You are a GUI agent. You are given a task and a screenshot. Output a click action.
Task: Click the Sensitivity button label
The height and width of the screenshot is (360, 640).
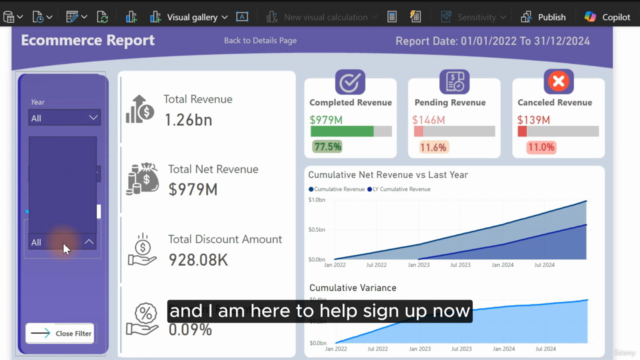(476, 17)
